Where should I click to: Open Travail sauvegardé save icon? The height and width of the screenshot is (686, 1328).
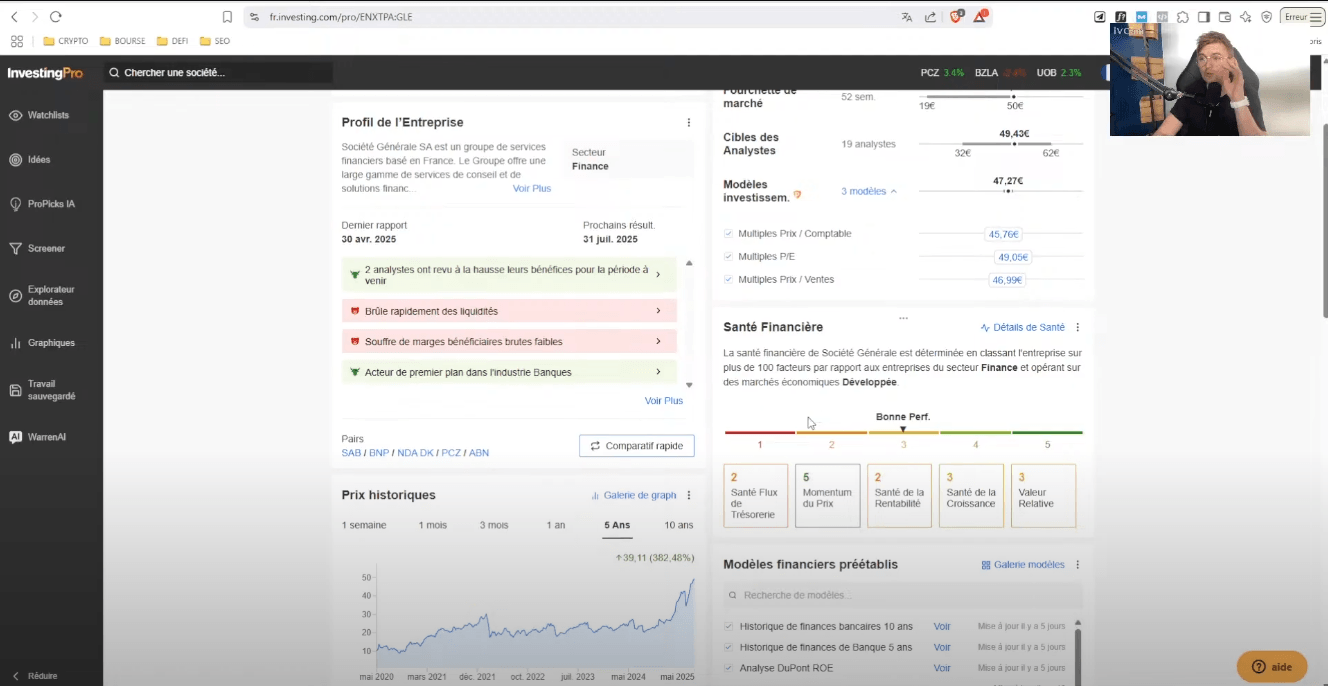pos(15,390)
